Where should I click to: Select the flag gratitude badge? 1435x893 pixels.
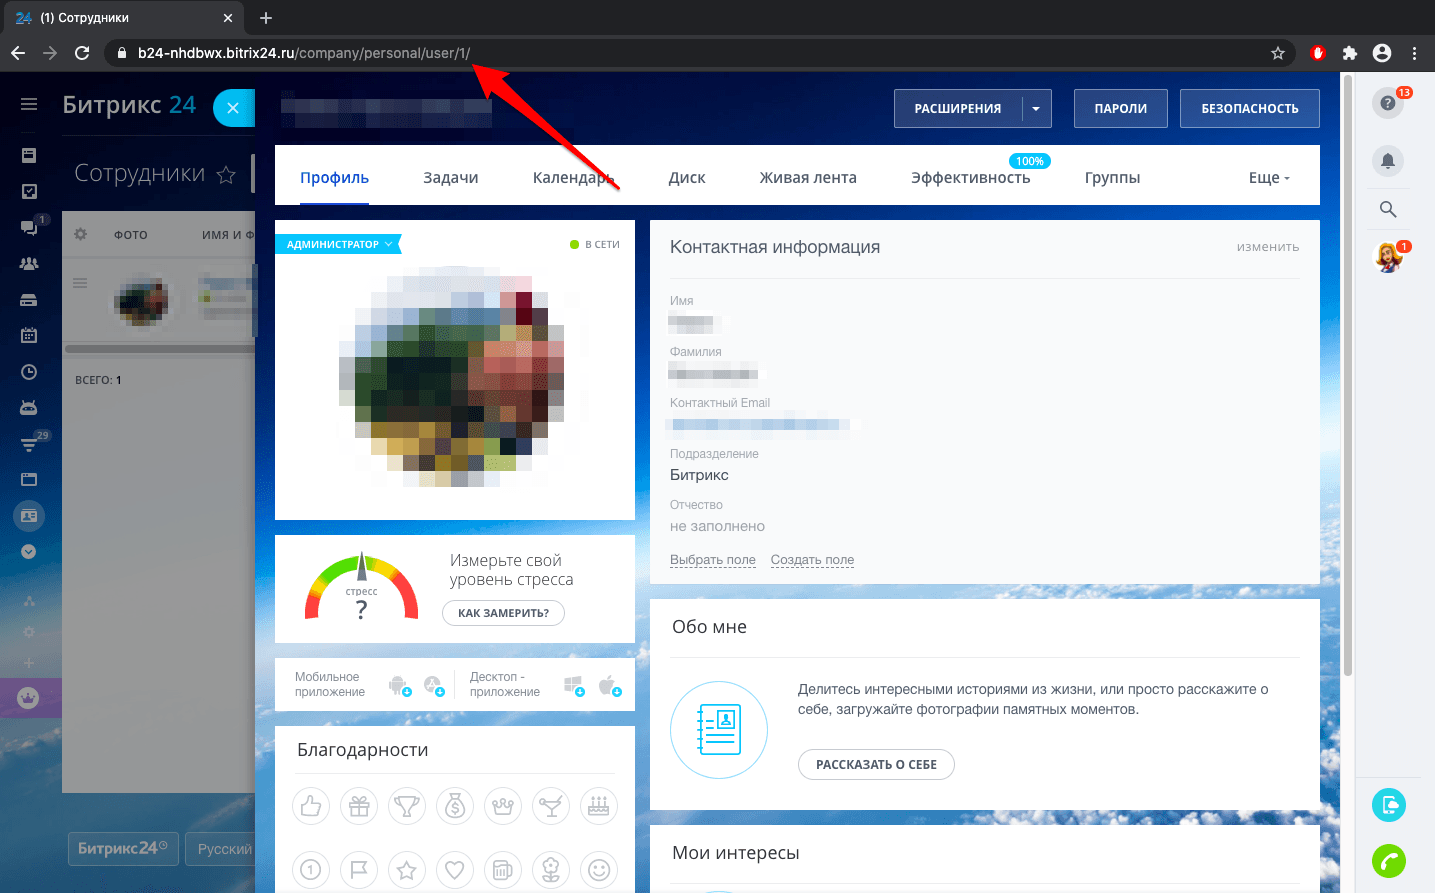click(359, 869)
